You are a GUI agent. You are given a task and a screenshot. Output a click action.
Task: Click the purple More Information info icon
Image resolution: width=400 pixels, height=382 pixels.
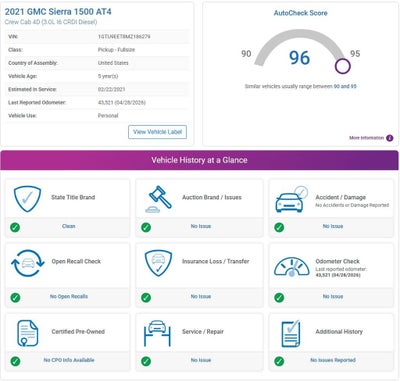pos(390,138)
